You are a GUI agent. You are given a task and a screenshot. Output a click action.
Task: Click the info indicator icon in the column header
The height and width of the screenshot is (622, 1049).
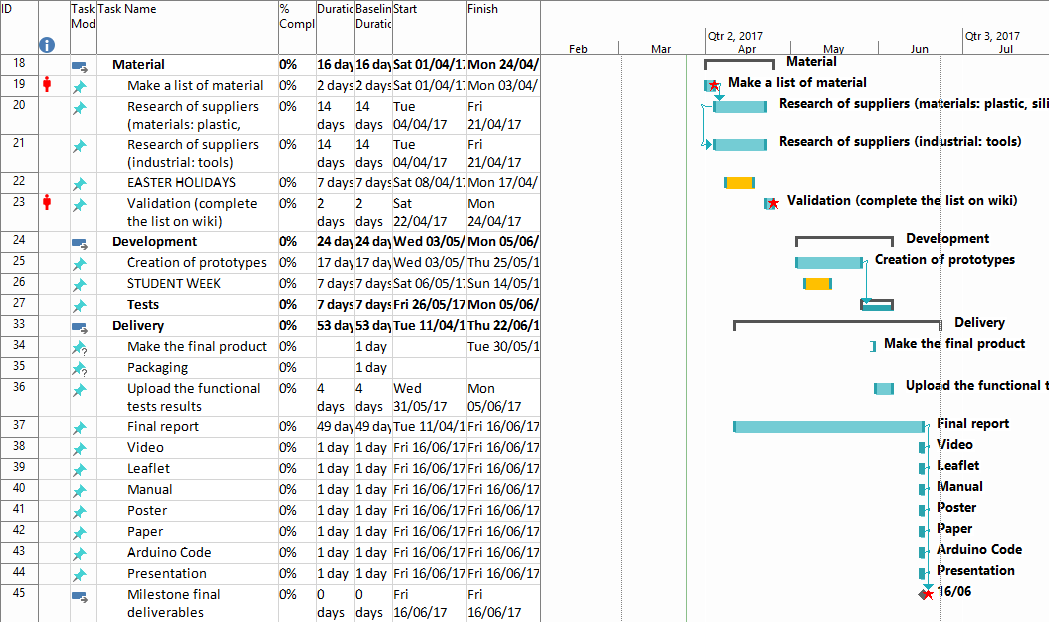point(47,45)
